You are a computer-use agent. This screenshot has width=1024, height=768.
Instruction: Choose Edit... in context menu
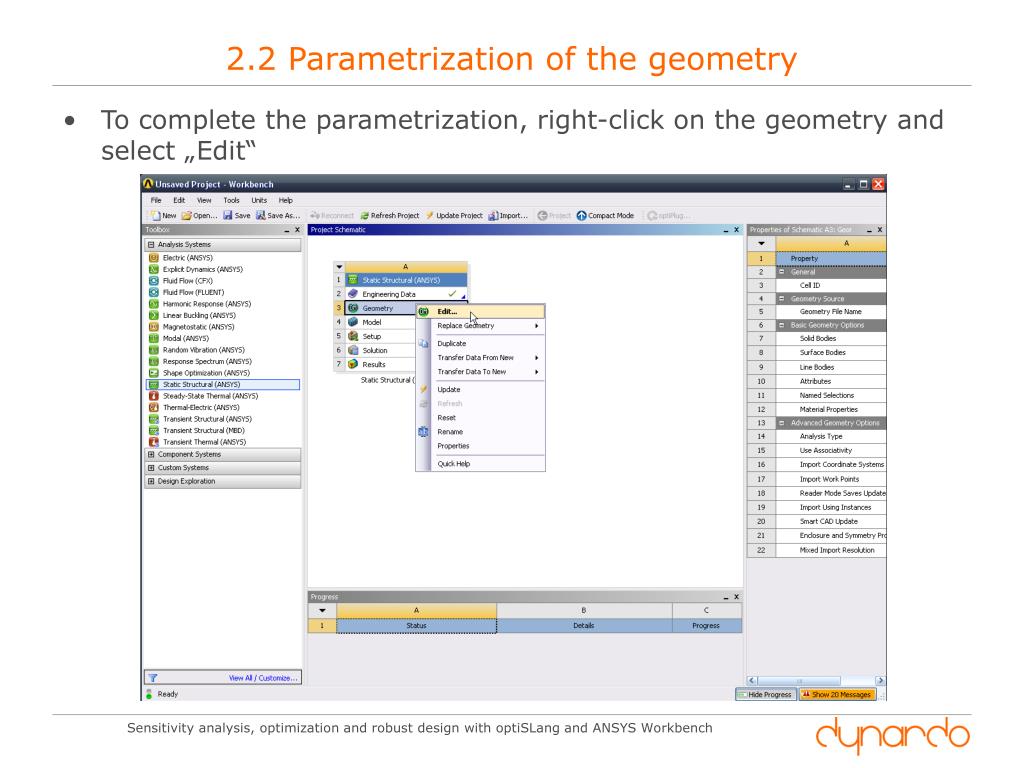coord(481,312)
